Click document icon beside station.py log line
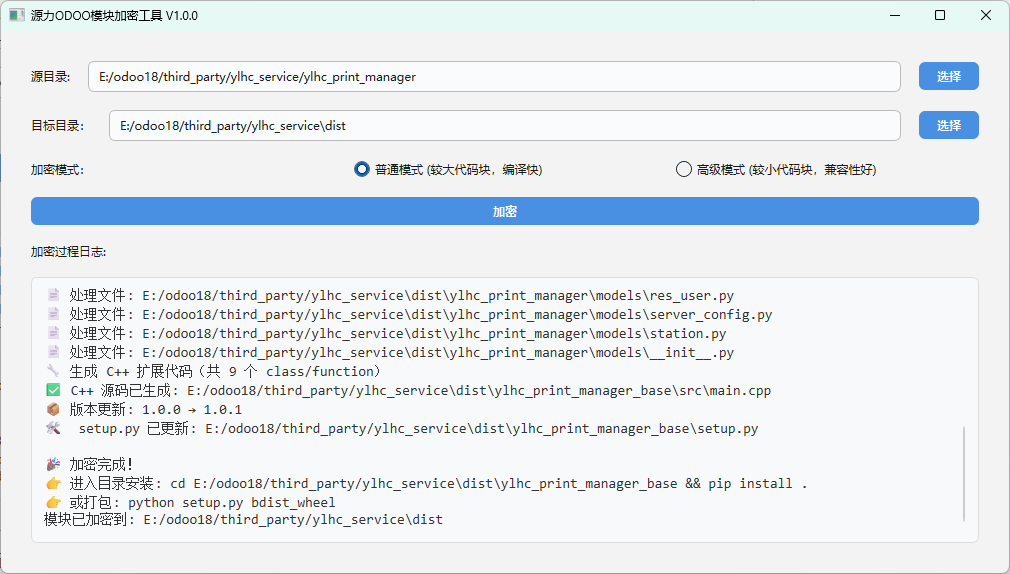 [53, 333]
